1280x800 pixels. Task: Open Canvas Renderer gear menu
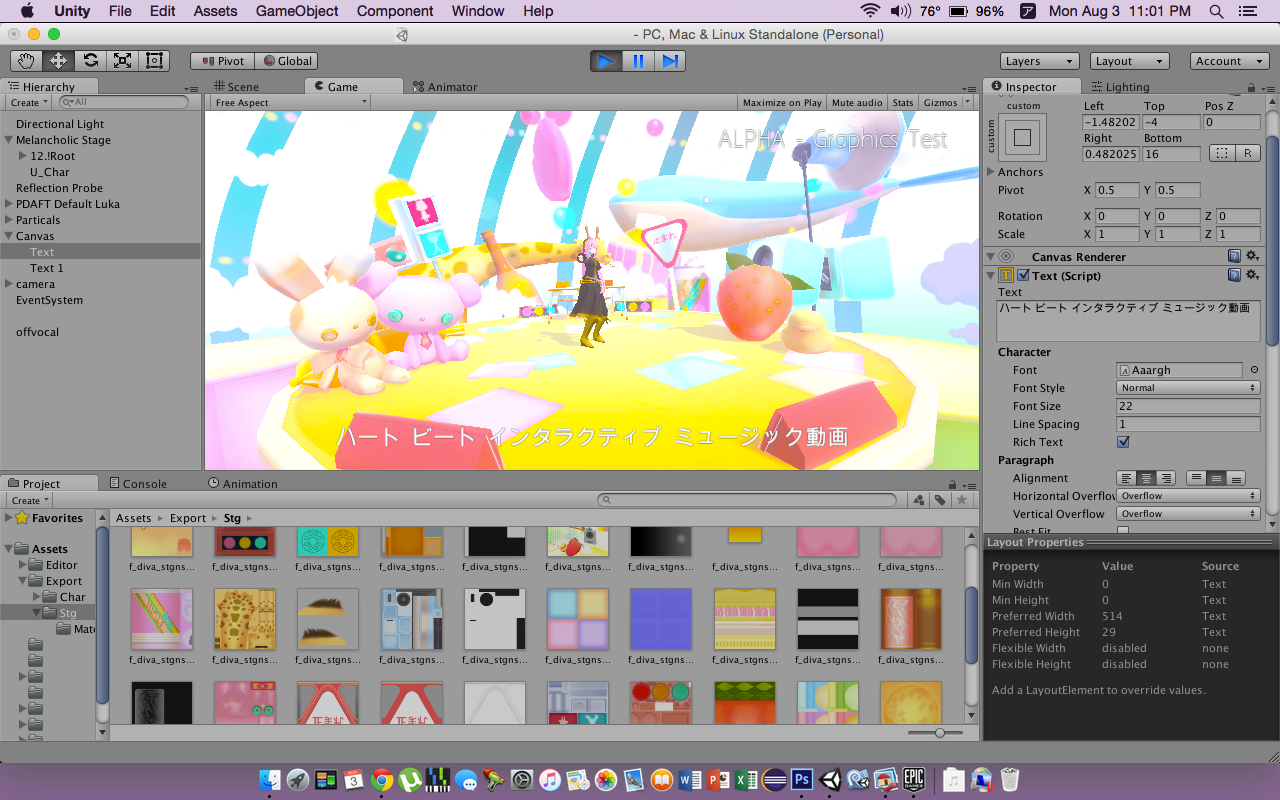(1251, 257)
